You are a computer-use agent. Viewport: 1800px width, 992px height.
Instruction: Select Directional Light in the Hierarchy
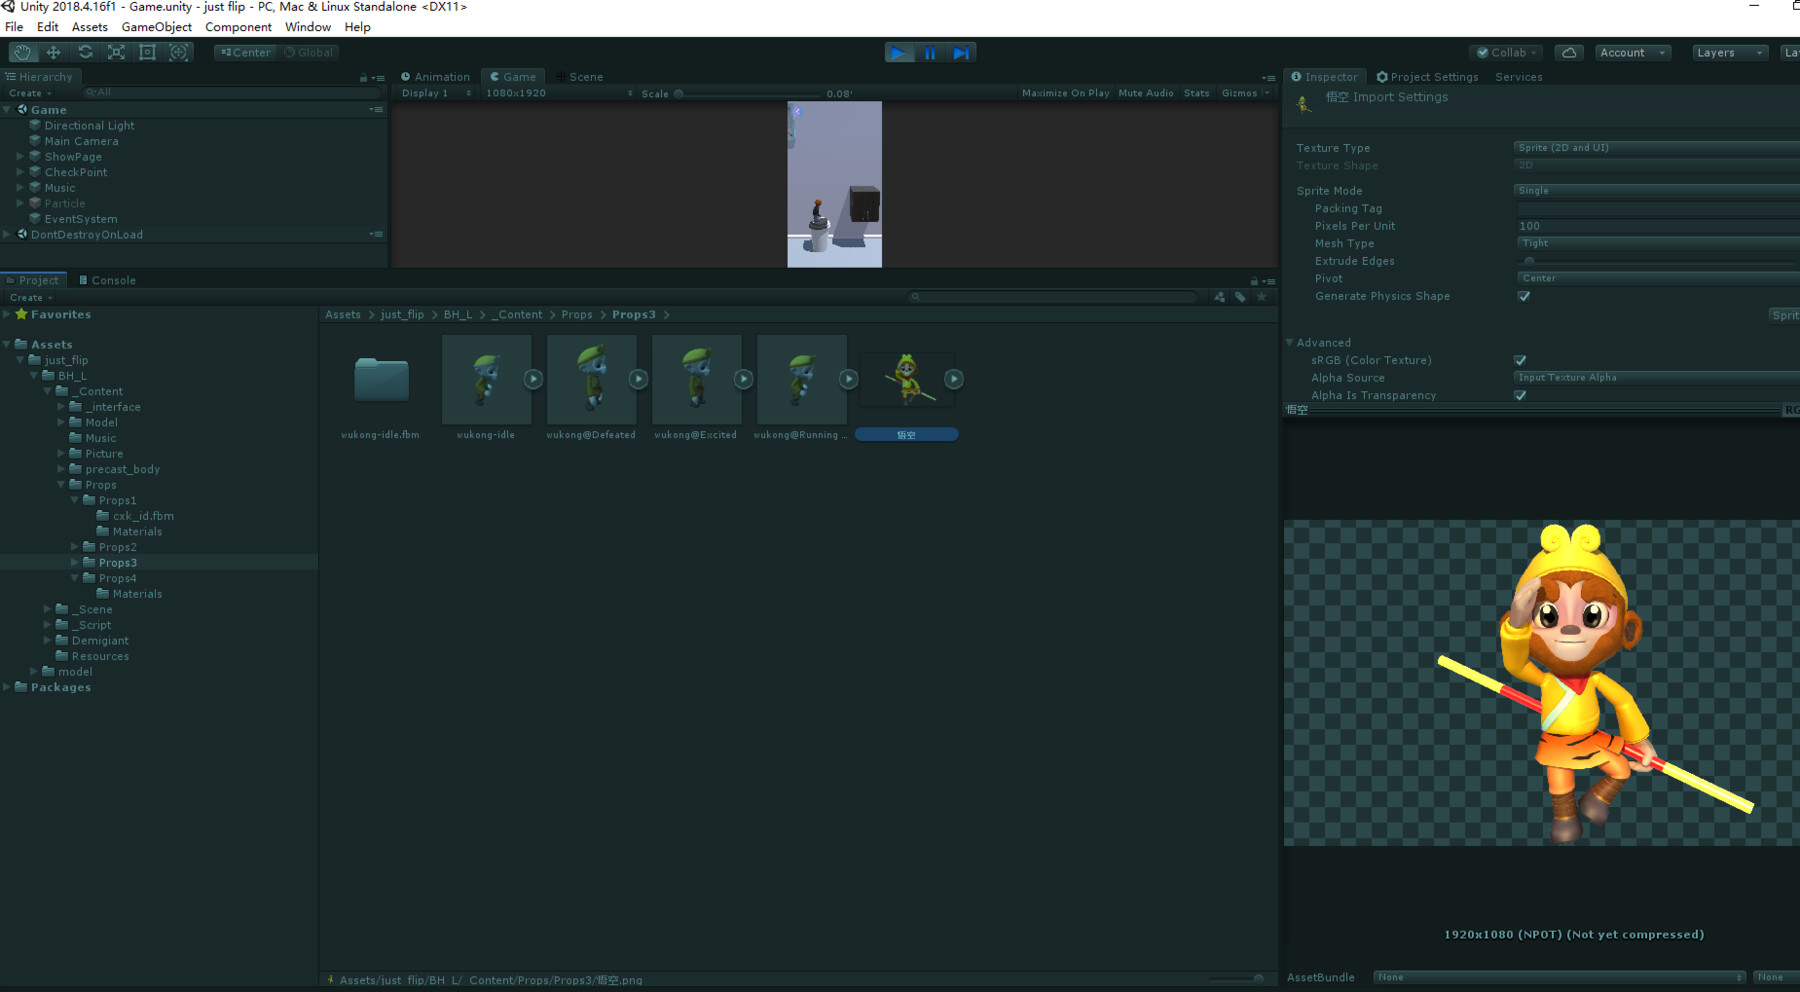(89, 126)
